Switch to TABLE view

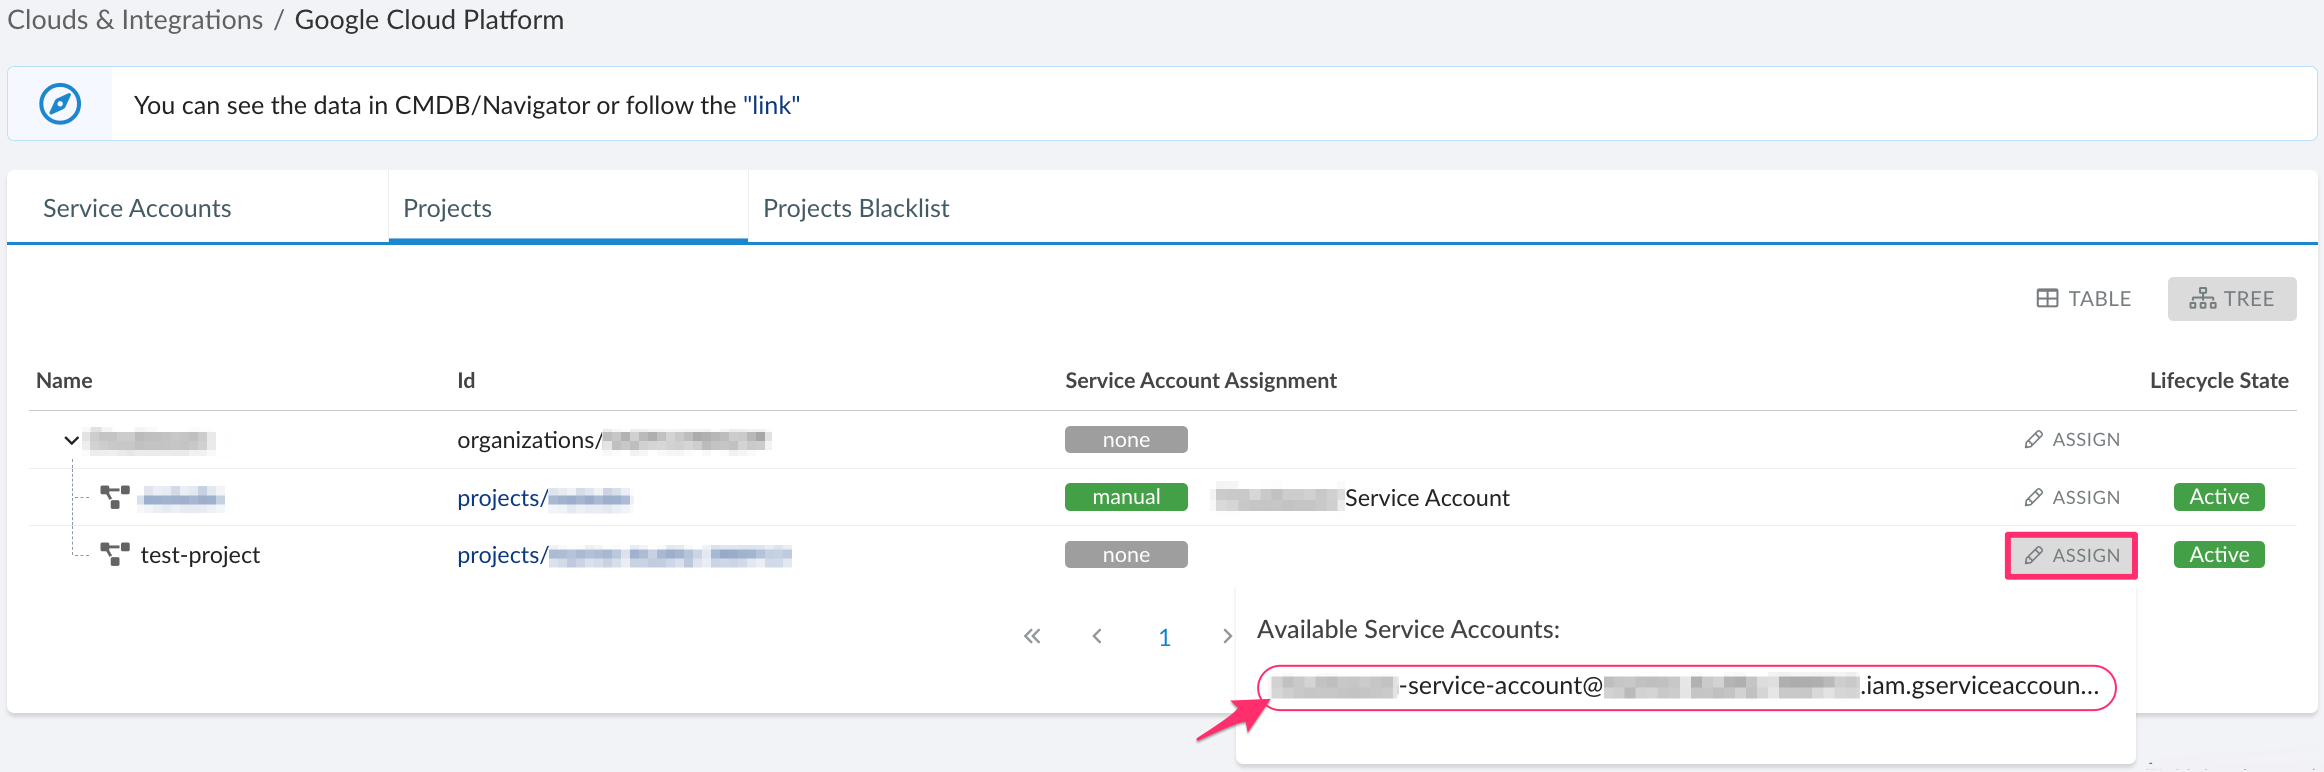tap(2084, 299)
